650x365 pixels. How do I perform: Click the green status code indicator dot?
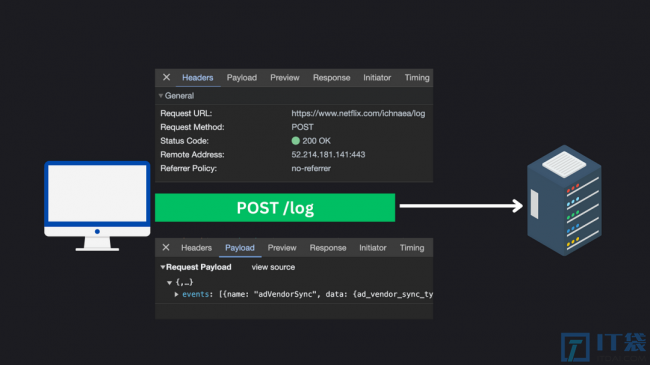click(296, 141)
